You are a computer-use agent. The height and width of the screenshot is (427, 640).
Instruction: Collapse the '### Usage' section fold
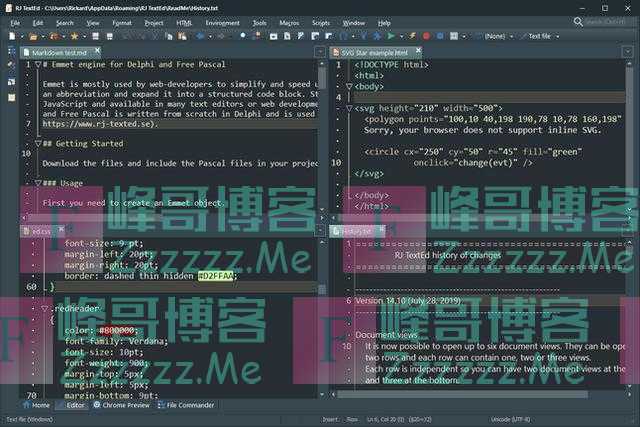37,183
